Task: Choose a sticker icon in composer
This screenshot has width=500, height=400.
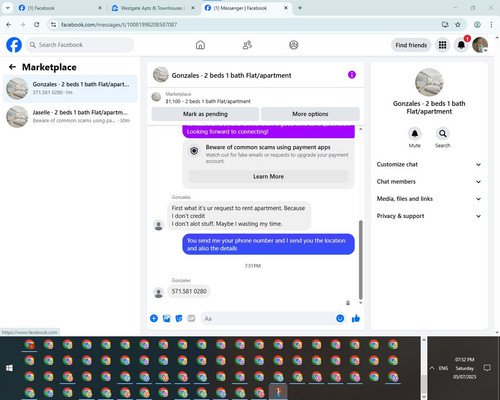Action: 179,318
